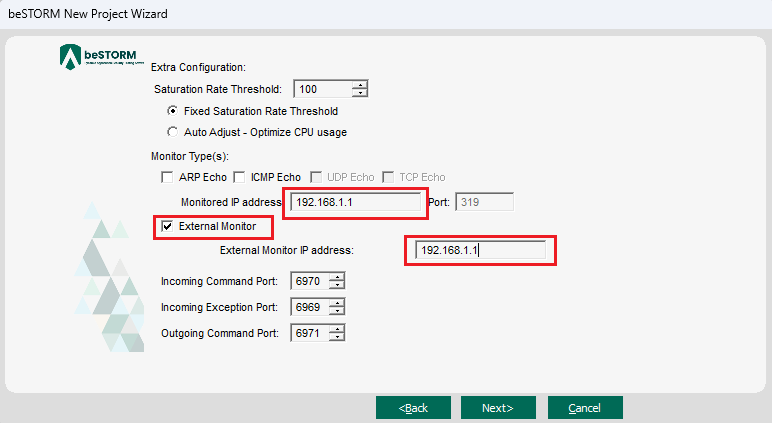Click the Port field showing 319
772x423 pixels.
[x=484, y=202]
